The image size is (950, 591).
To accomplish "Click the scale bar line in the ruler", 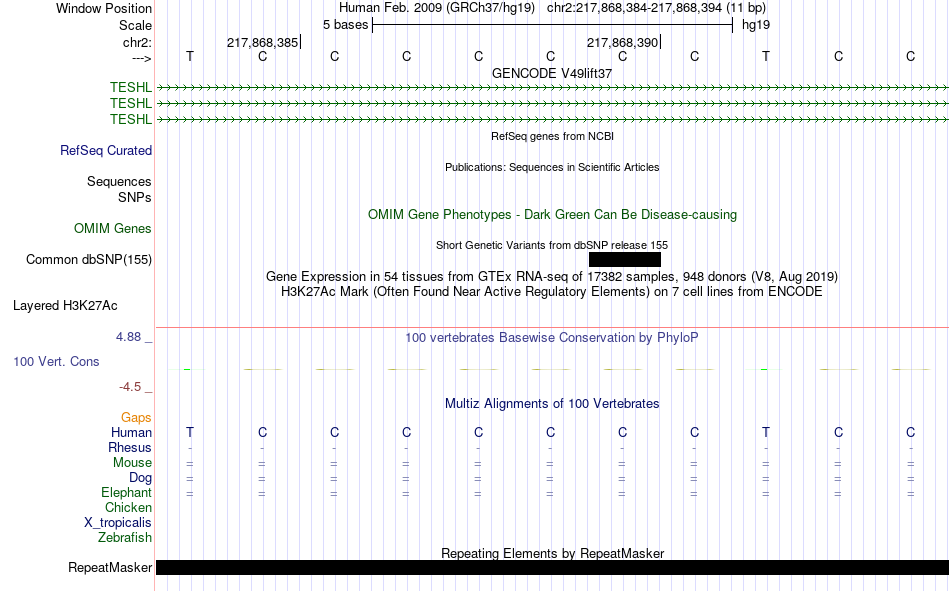I will [553, 25].
